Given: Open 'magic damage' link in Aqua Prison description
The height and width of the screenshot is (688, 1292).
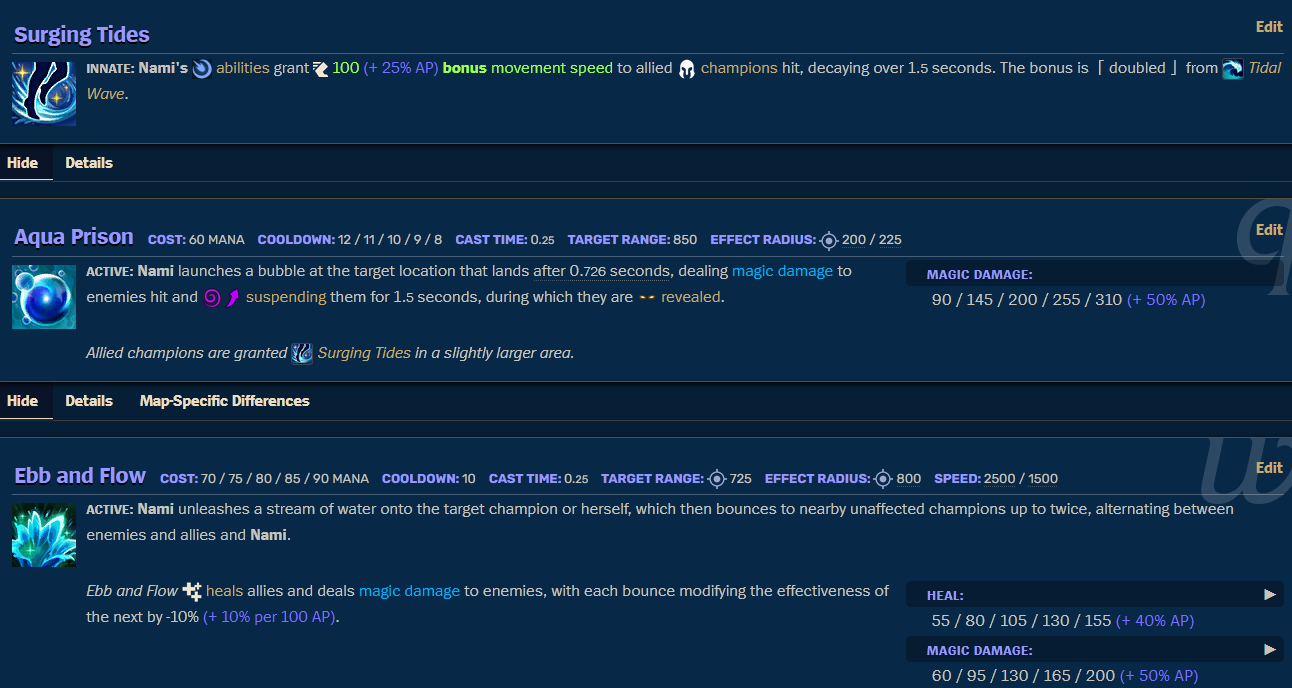Looking at the screenshot, I should click(782, 271).
